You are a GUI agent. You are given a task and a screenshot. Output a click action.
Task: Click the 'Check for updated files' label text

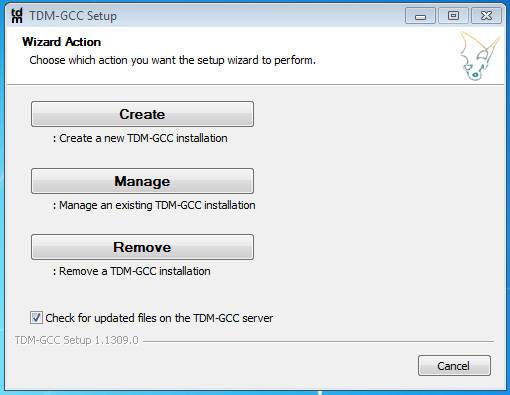tap(159, 318)
